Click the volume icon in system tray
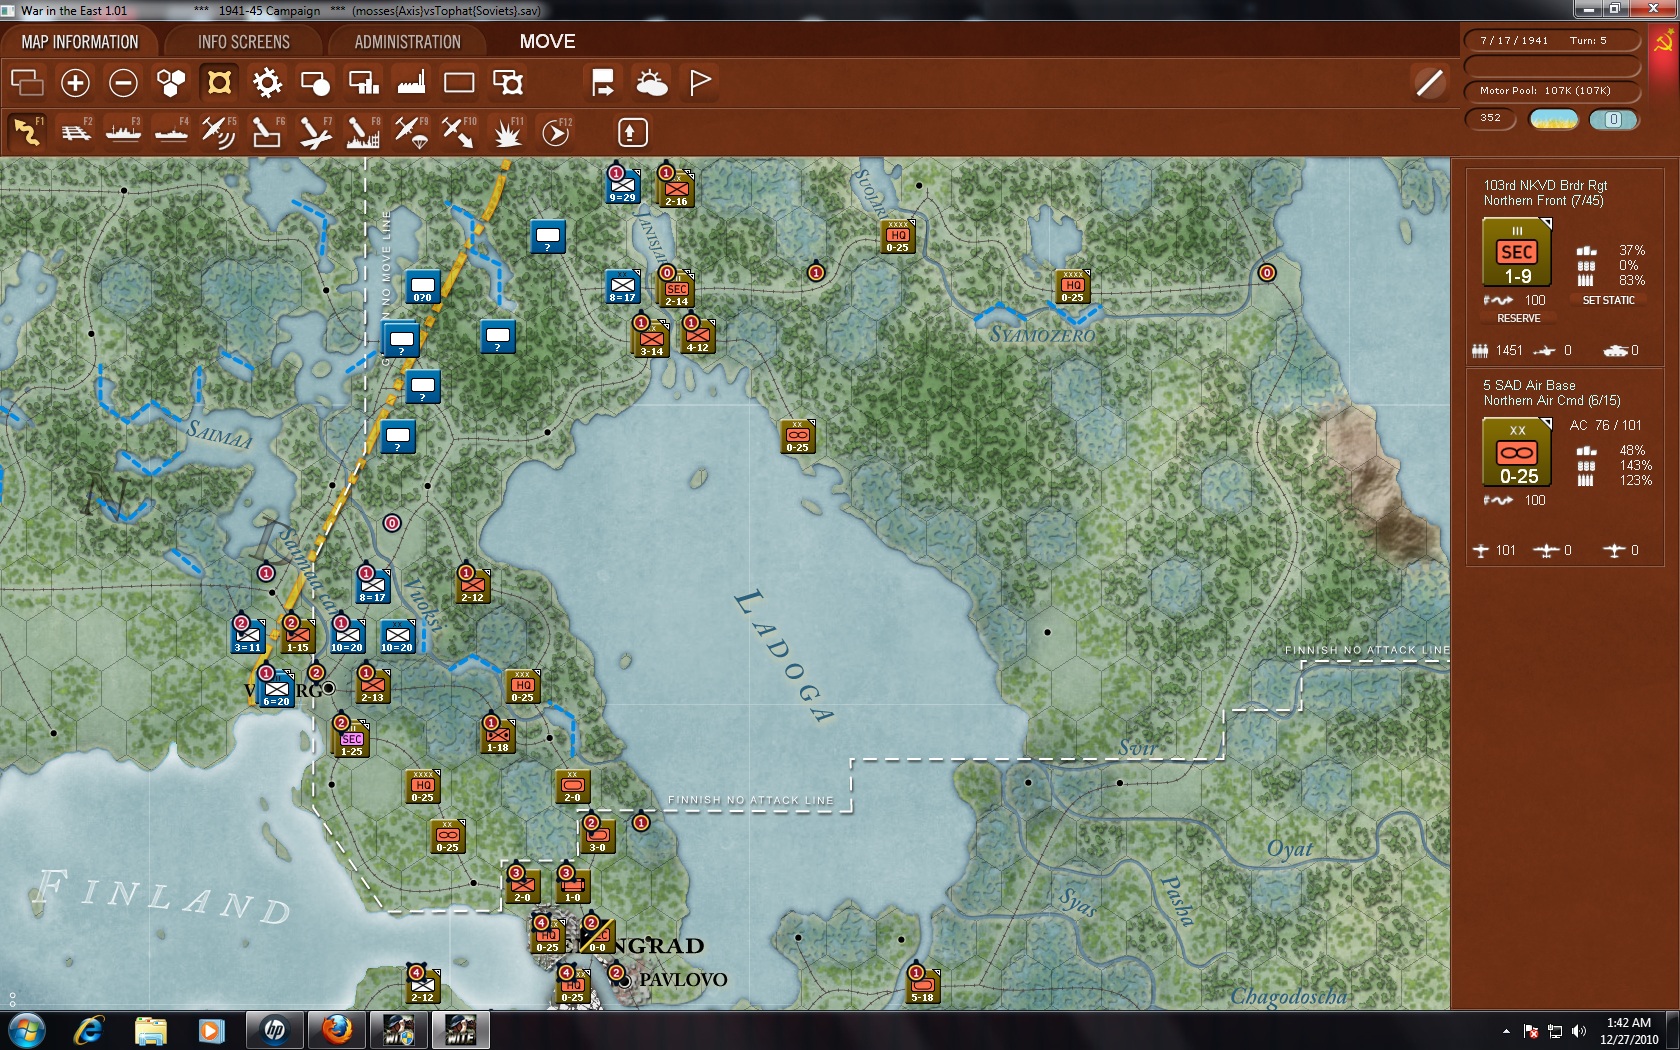 tap(1578, 1031)
